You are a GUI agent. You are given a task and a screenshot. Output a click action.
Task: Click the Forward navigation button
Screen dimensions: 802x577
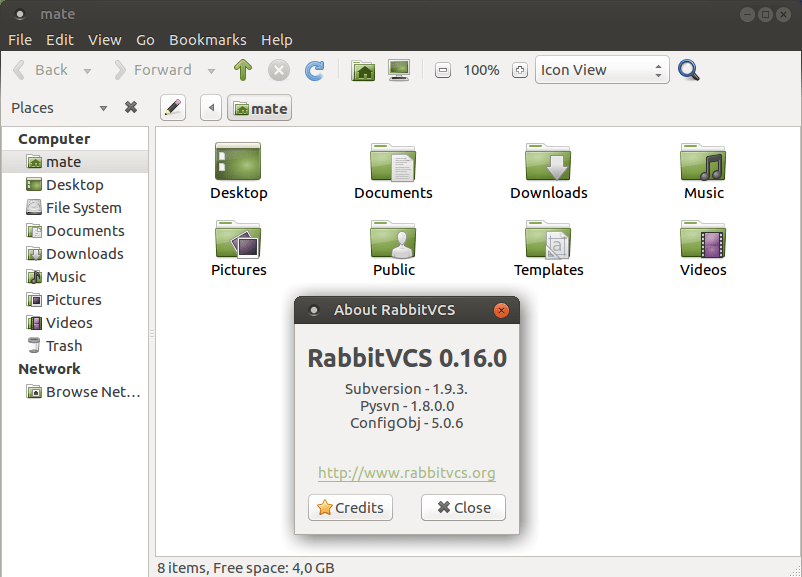pos(153,70)
